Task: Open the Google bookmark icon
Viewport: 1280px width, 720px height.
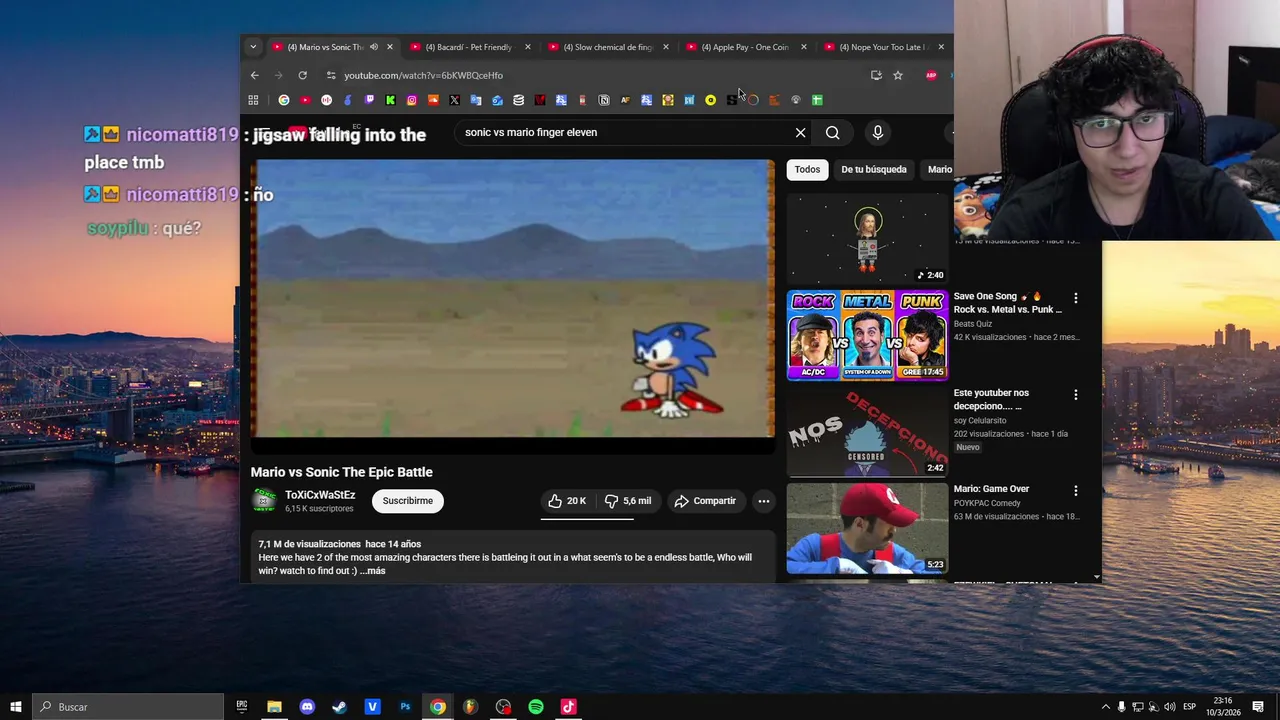Action: (284, 100)
